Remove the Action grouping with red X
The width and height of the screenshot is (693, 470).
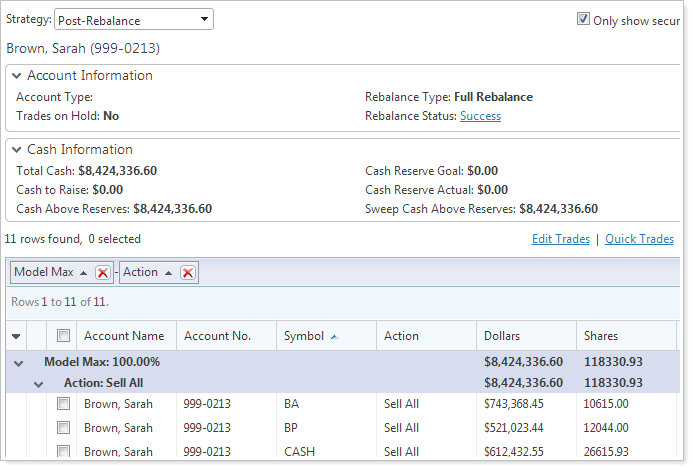pyautogui.click(x=187, y=273)
